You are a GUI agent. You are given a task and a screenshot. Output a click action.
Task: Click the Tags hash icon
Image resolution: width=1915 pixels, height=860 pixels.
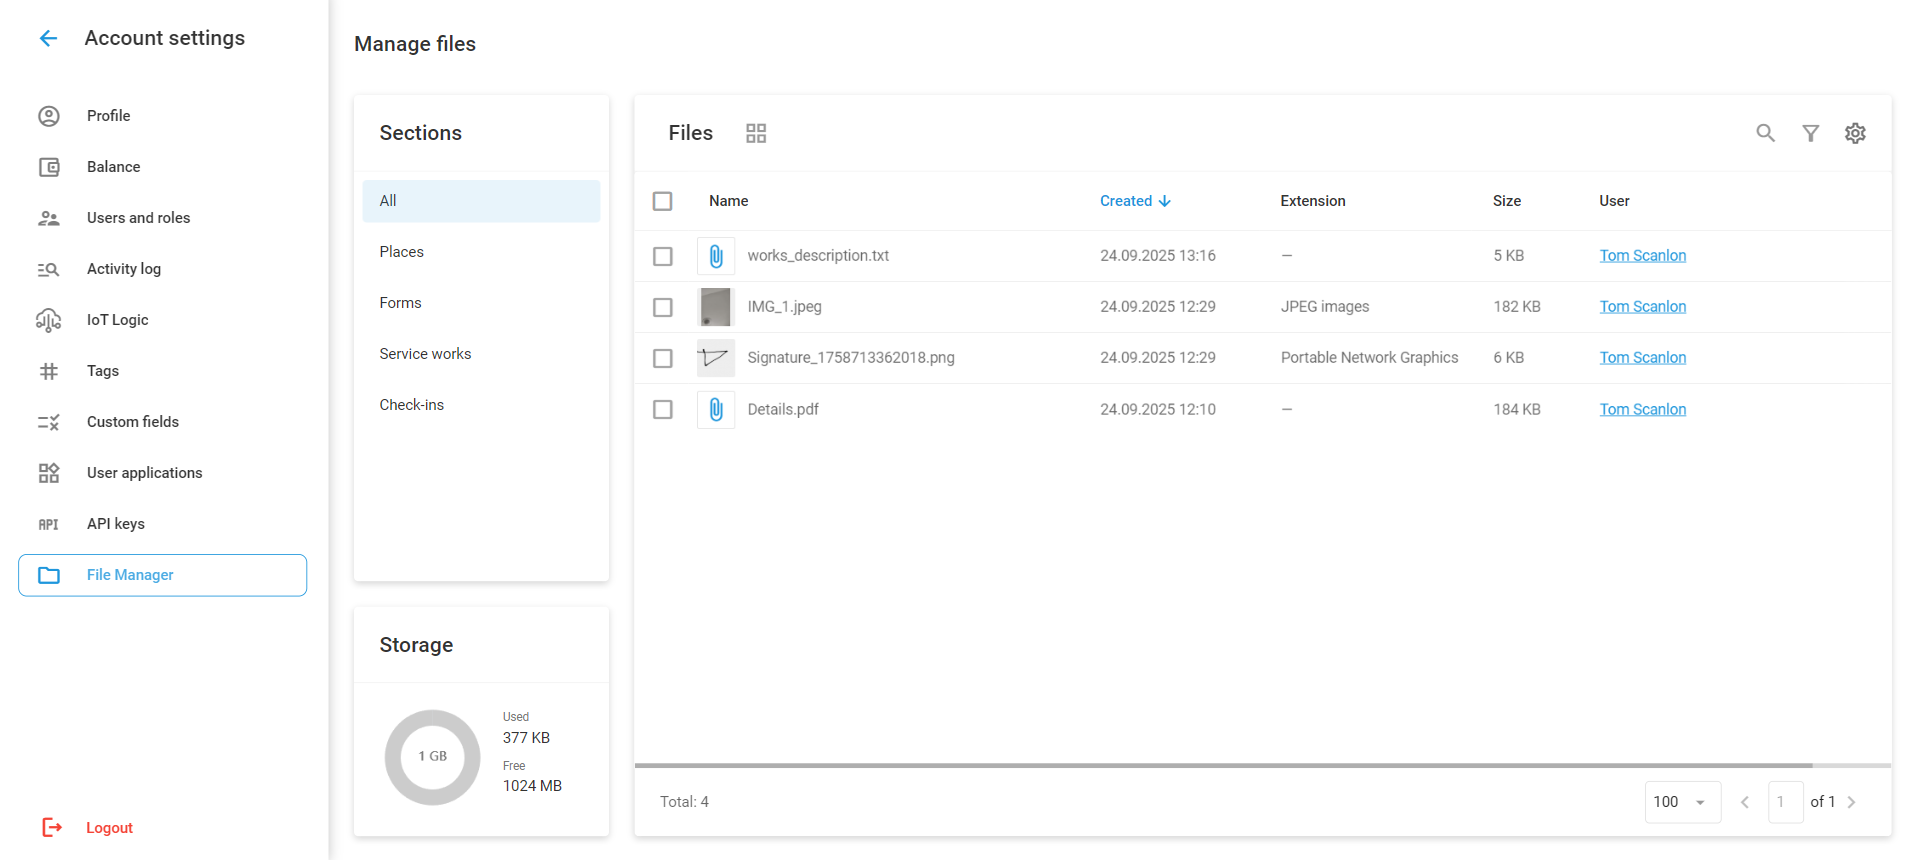49,371
